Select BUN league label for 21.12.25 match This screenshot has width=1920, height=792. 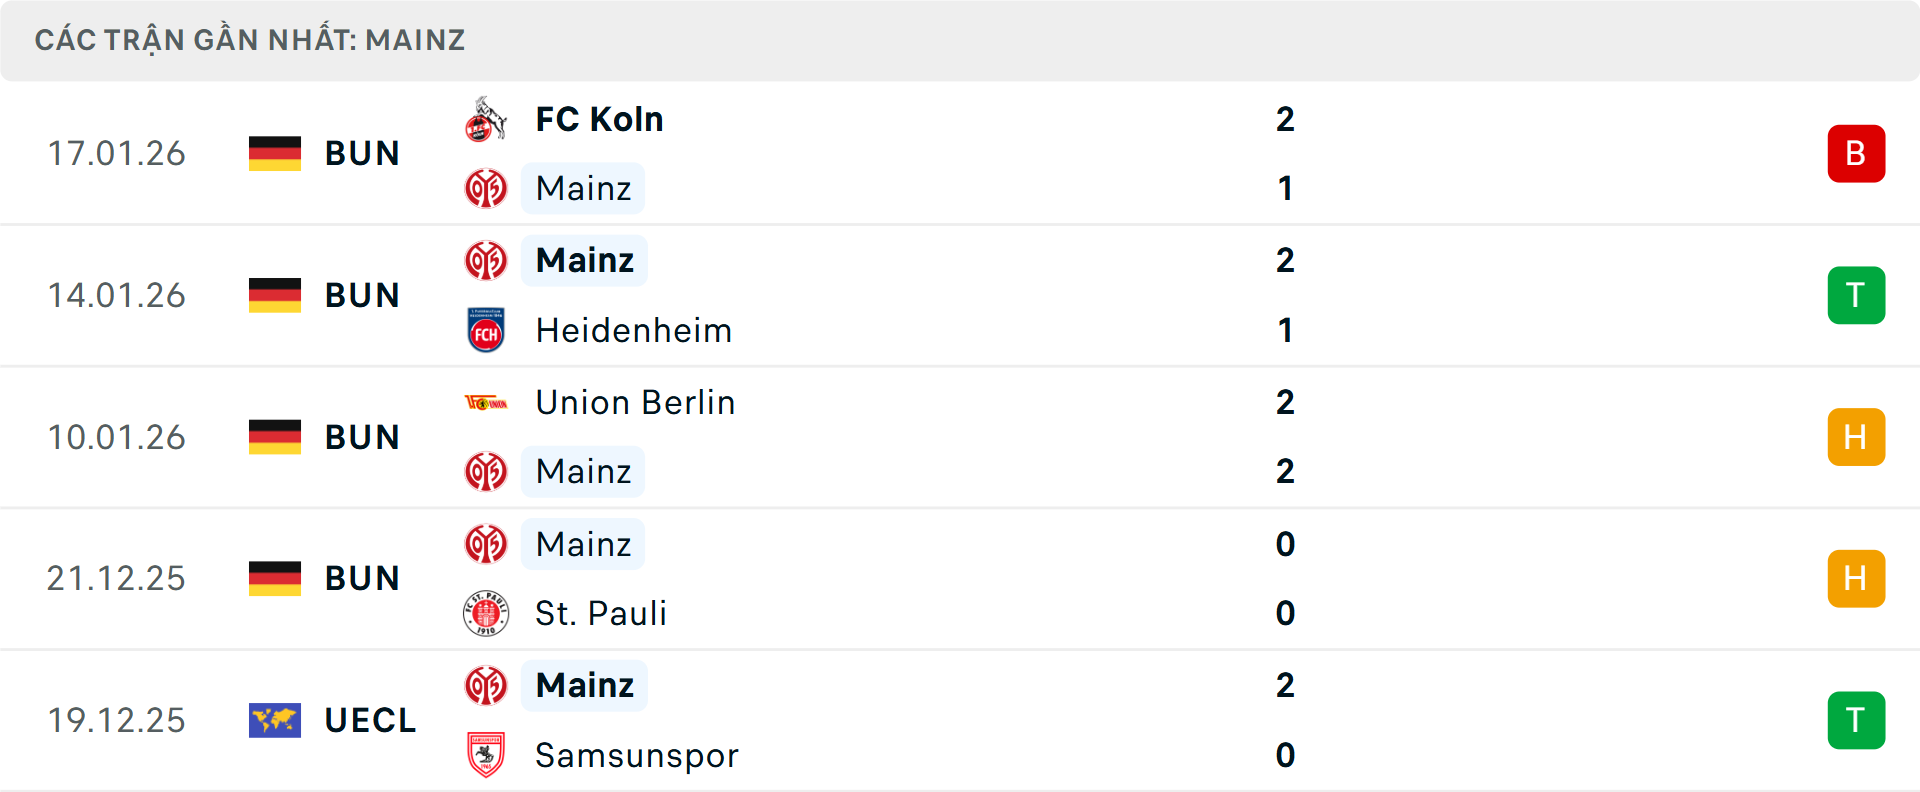pyautogui.click(x=362, y=579)
